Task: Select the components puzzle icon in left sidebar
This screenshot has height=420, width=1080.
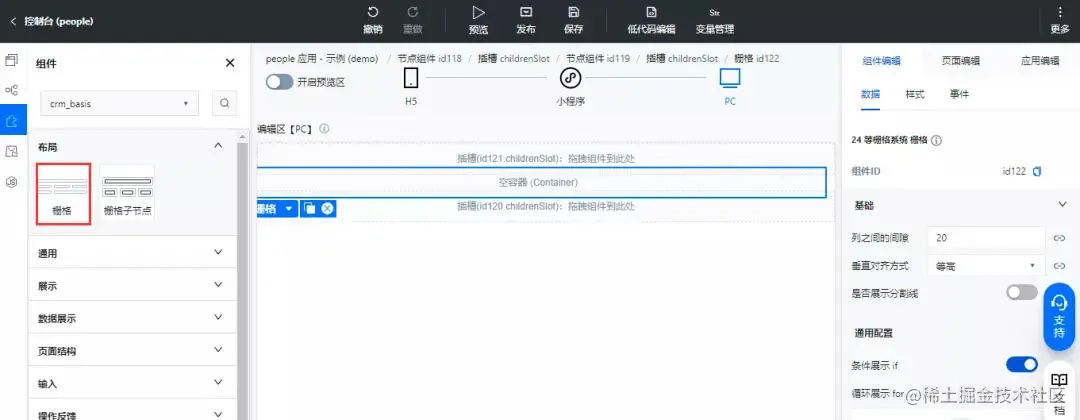Action: tap(12, 121)
